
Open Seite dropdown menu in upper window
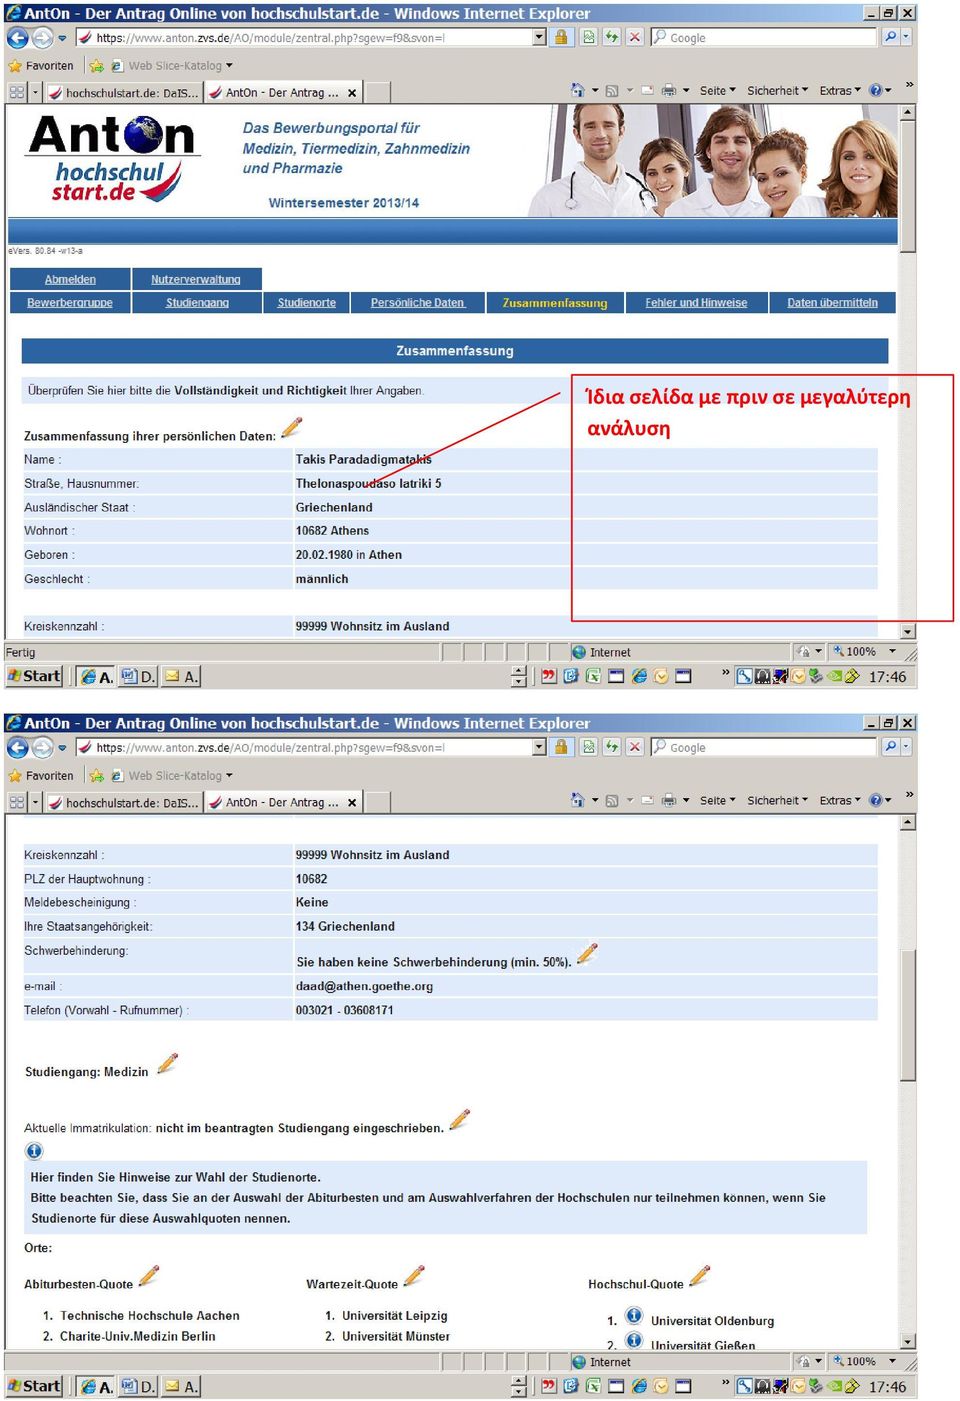pos(717,90)
